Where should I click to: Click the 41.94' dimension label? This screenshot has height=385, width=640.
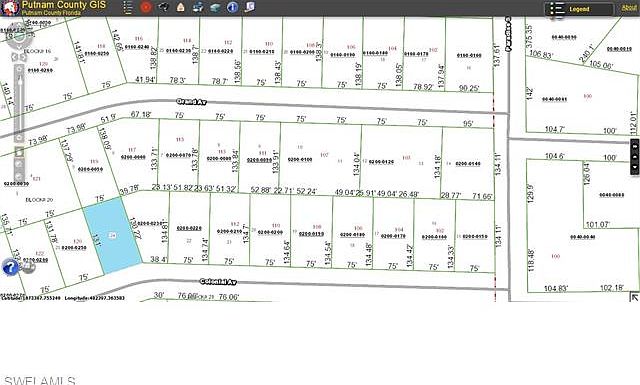[145, 80]
